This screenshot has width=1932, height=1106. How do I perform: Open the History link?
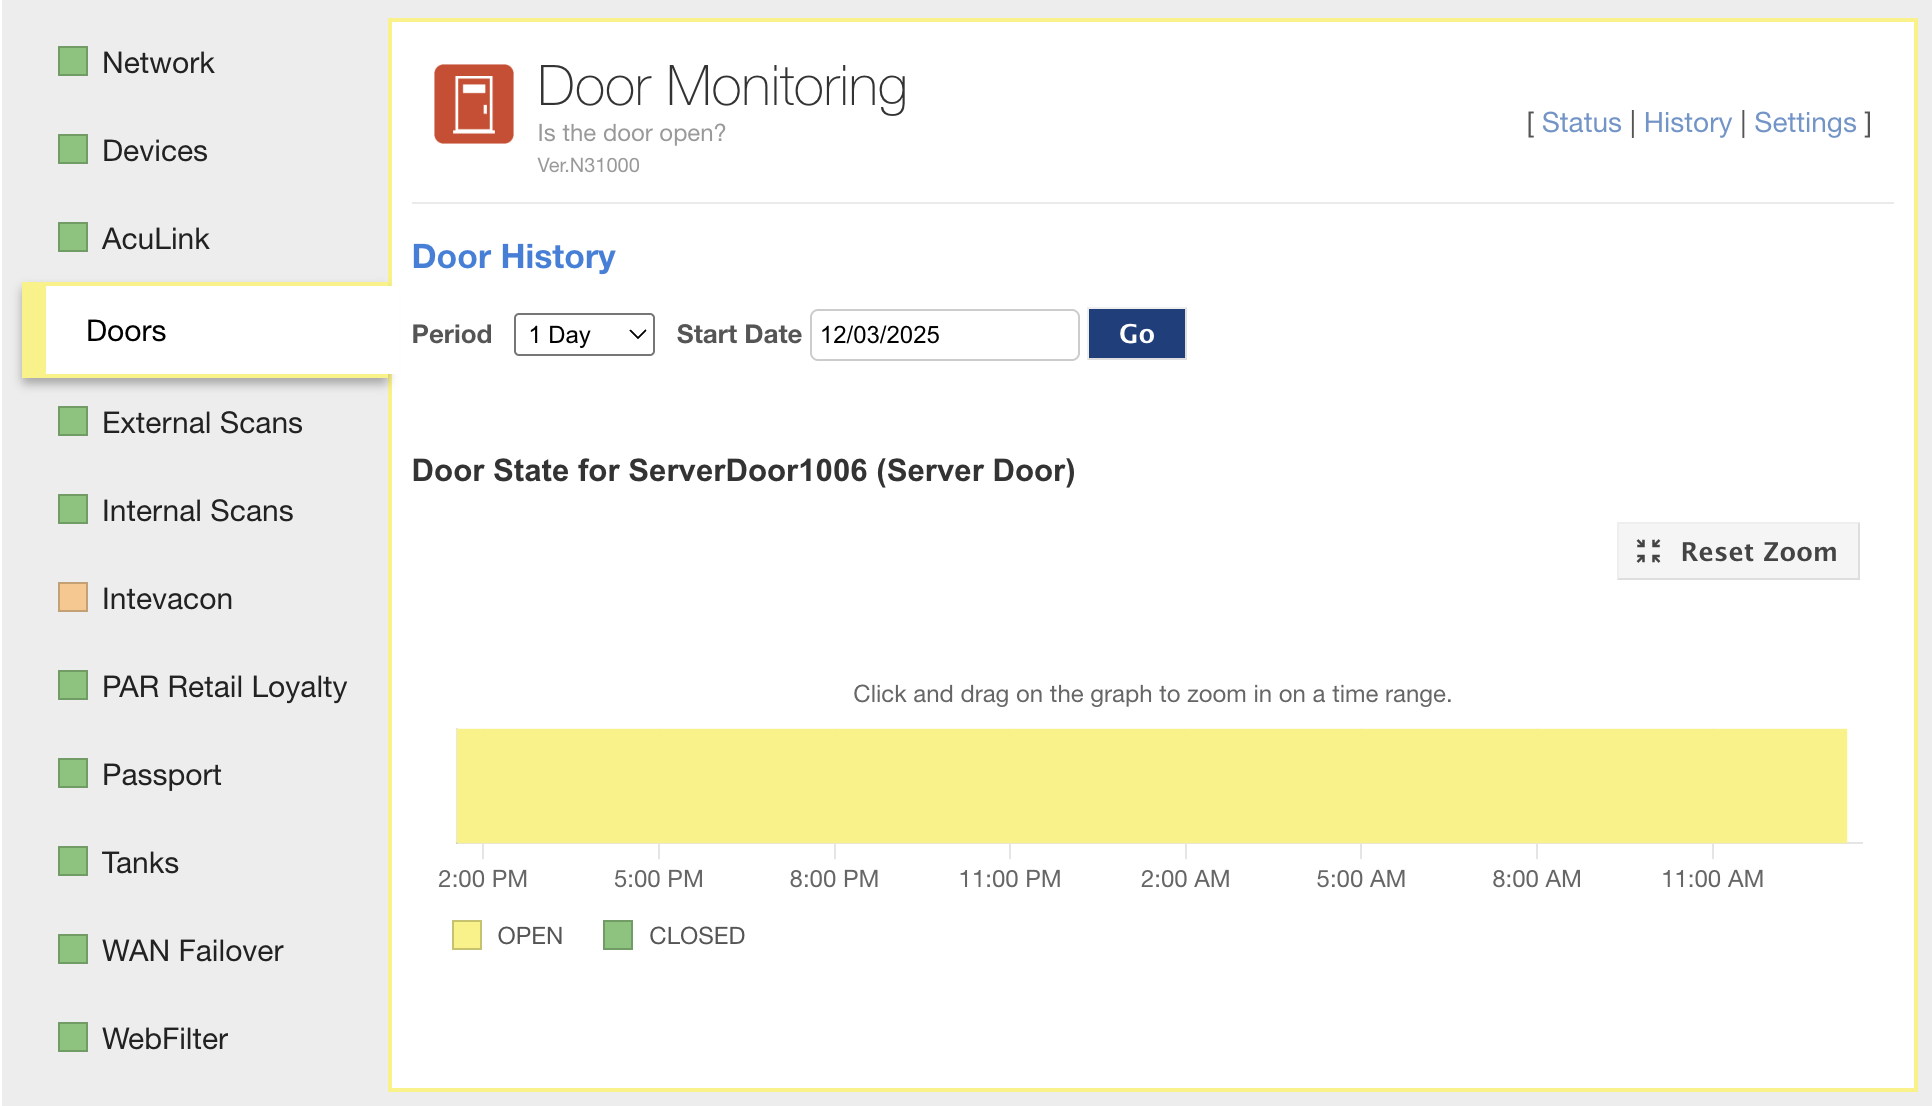tap(1687, 122)
